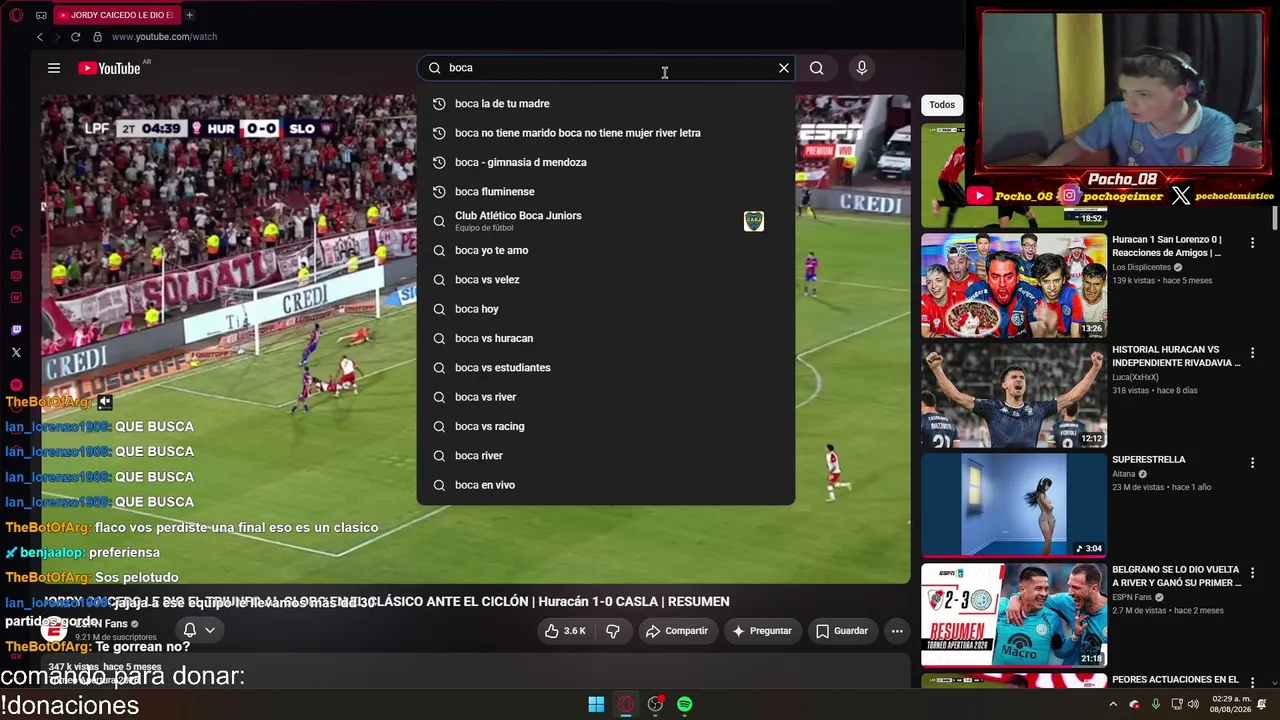Open 'Los Displicentes' channel link
The image size is (1280, 720).
[x=1141, y=267]
